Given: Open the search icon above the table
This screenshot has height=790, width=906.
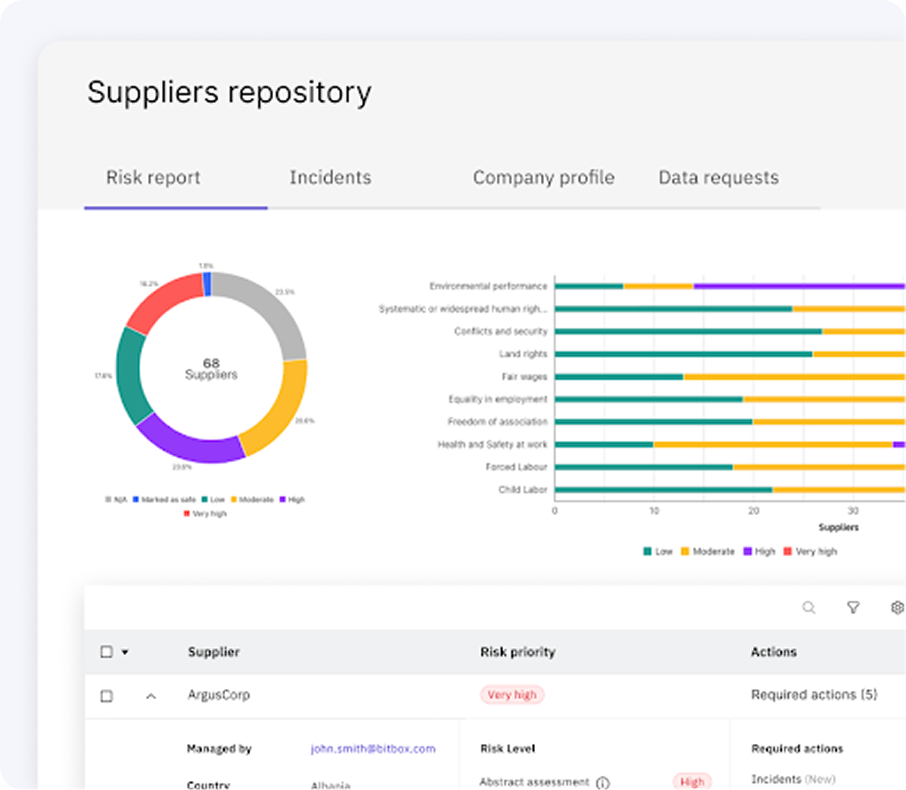Looking at the screenshot, I should (x=808, y=607).
